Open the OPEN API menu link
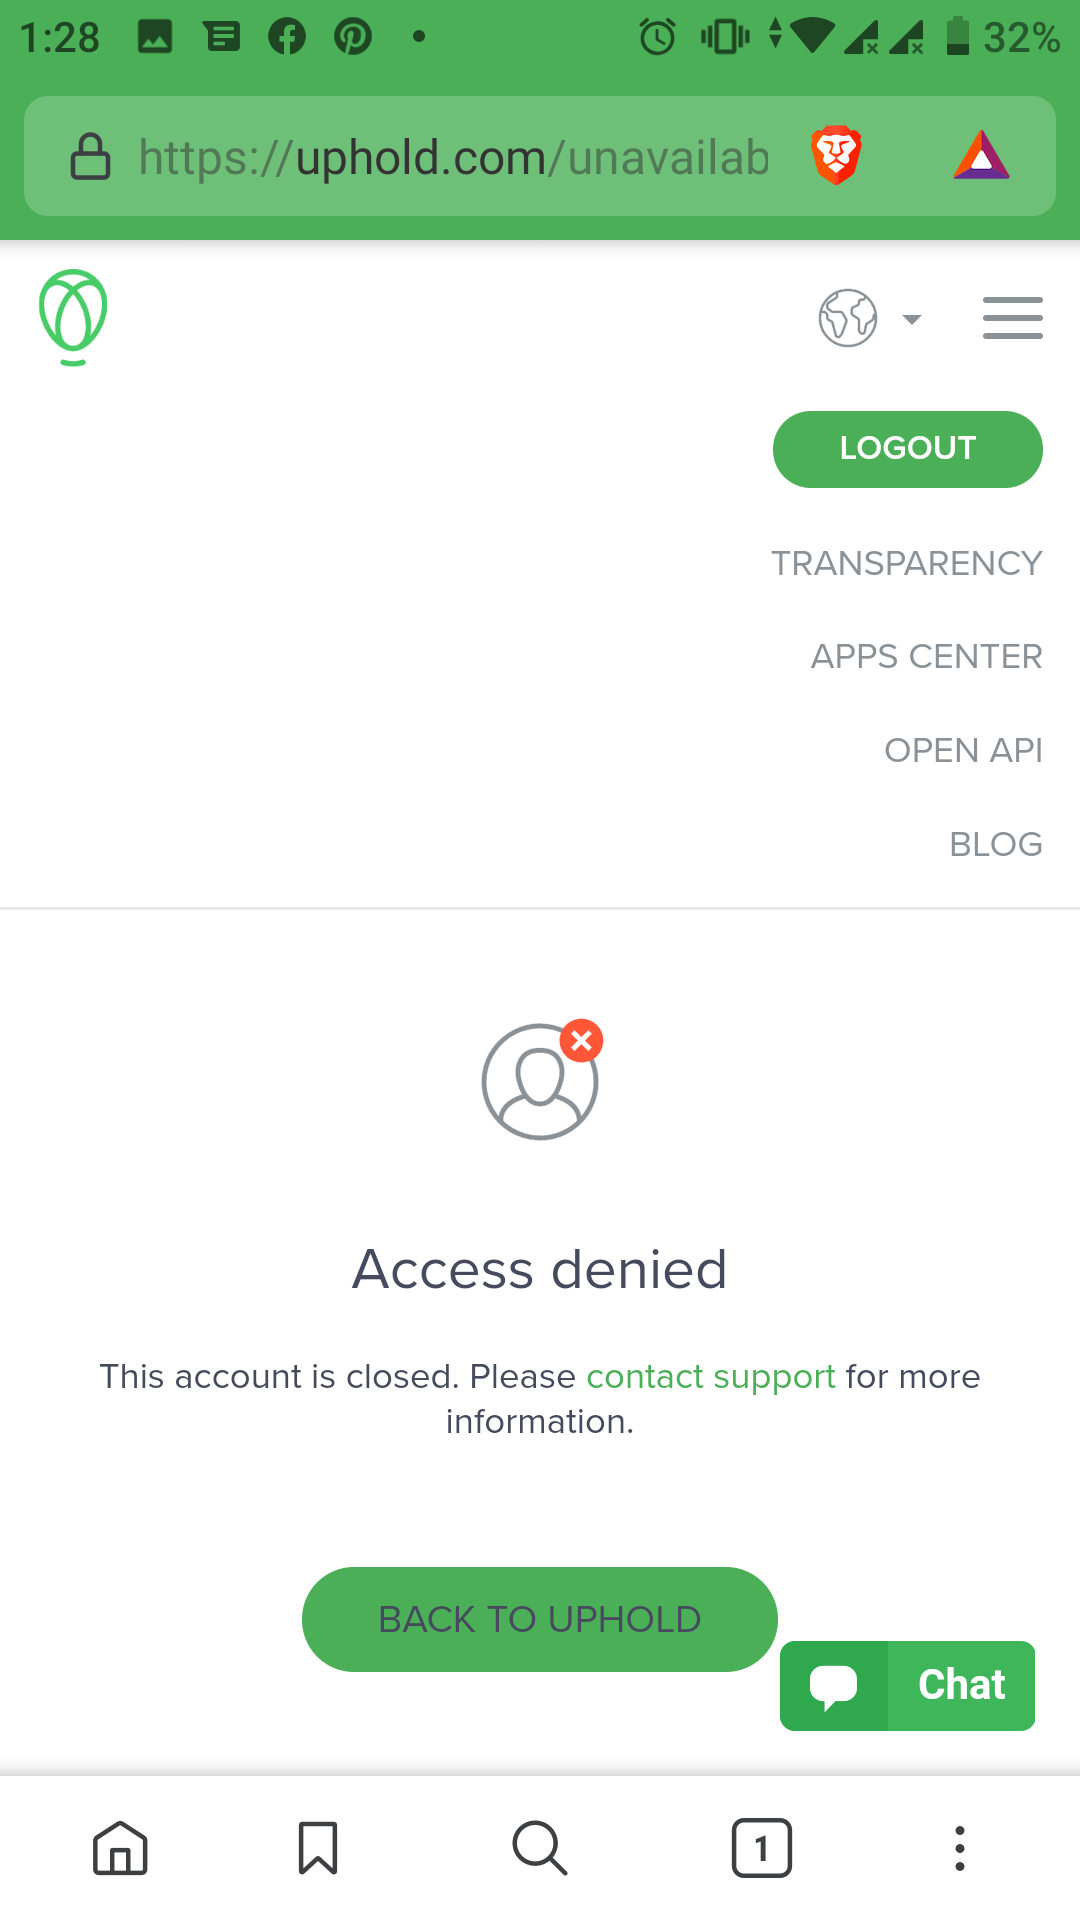The width and height of the screenshot is (1080, 1920). click(964, 750)
